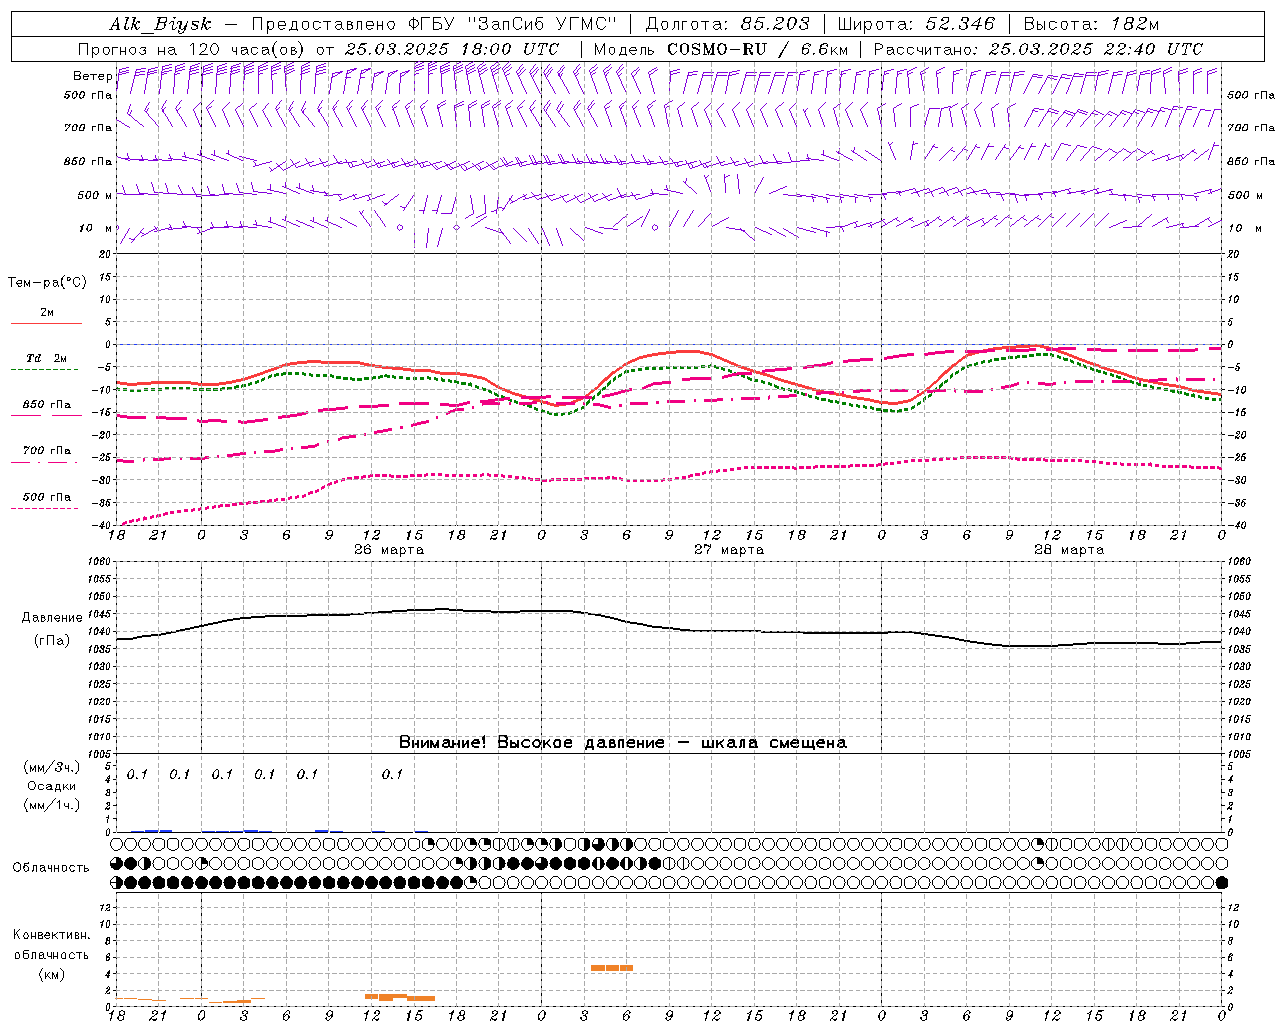Click the Облачность cloud cover label
The image size is (1280, 1024).
pyautogui.click(x=51, y=868)
